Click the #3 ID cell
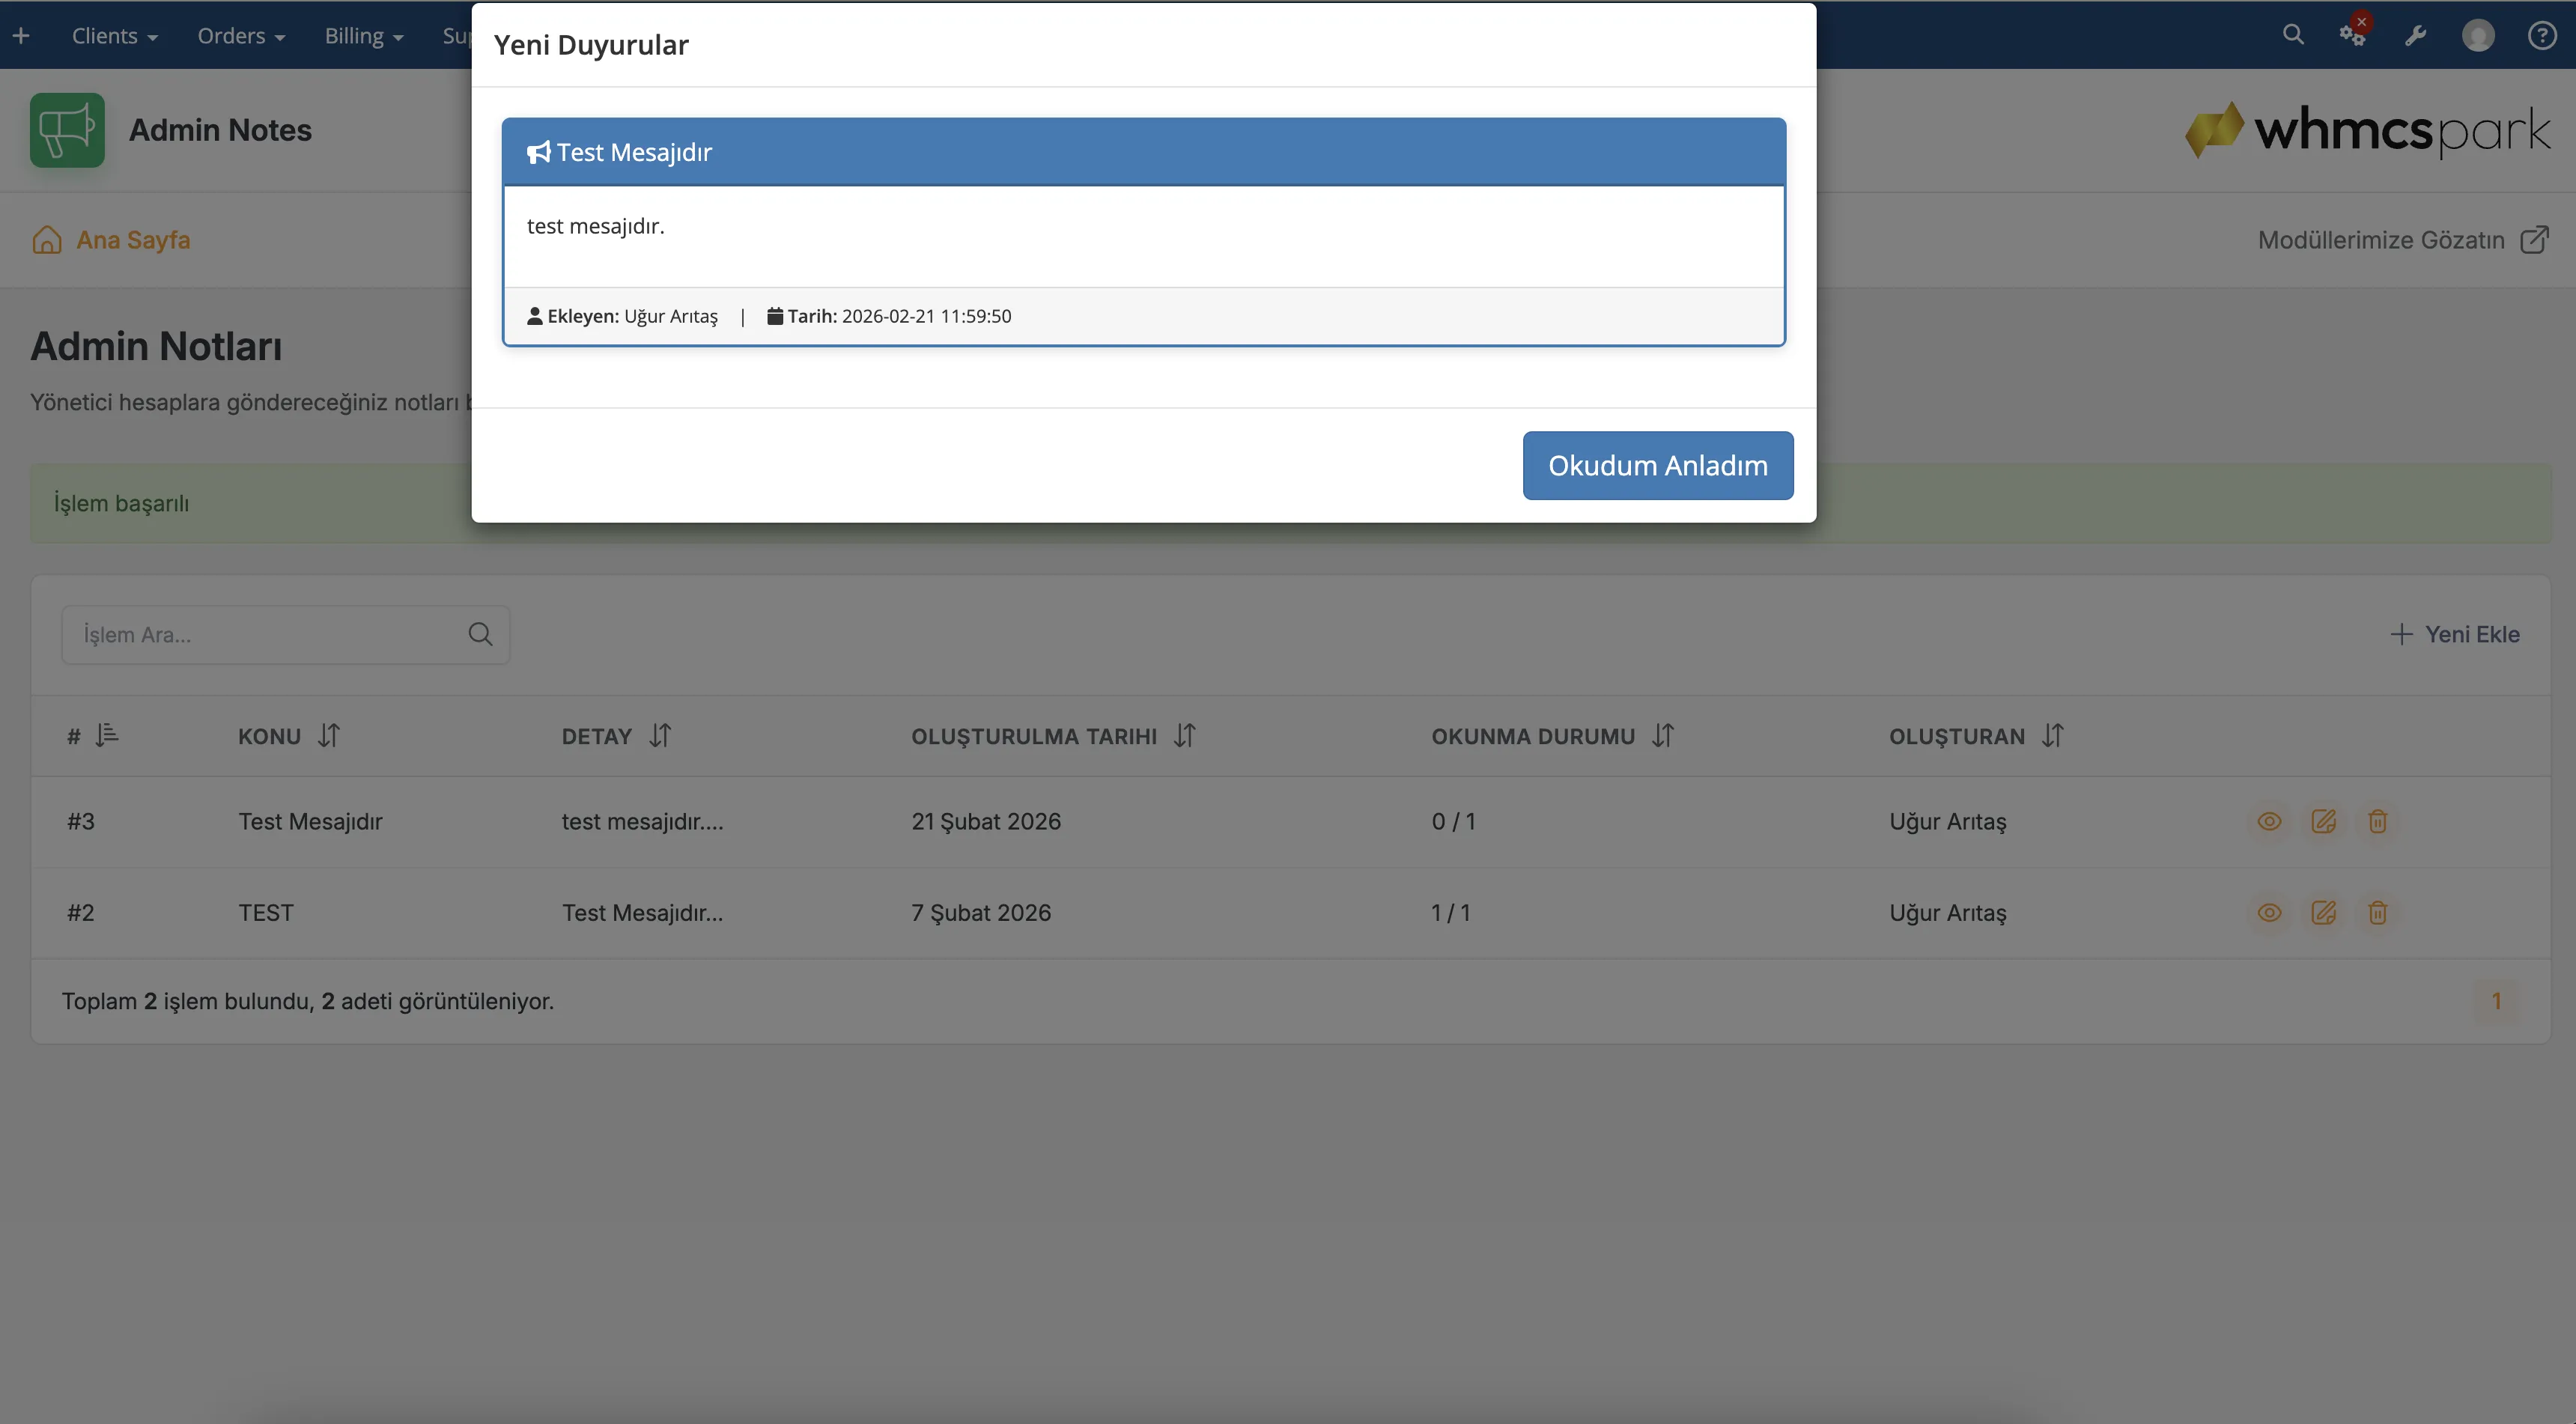2576x1424 pixels. pyautogui.click(x=80, y=821)
